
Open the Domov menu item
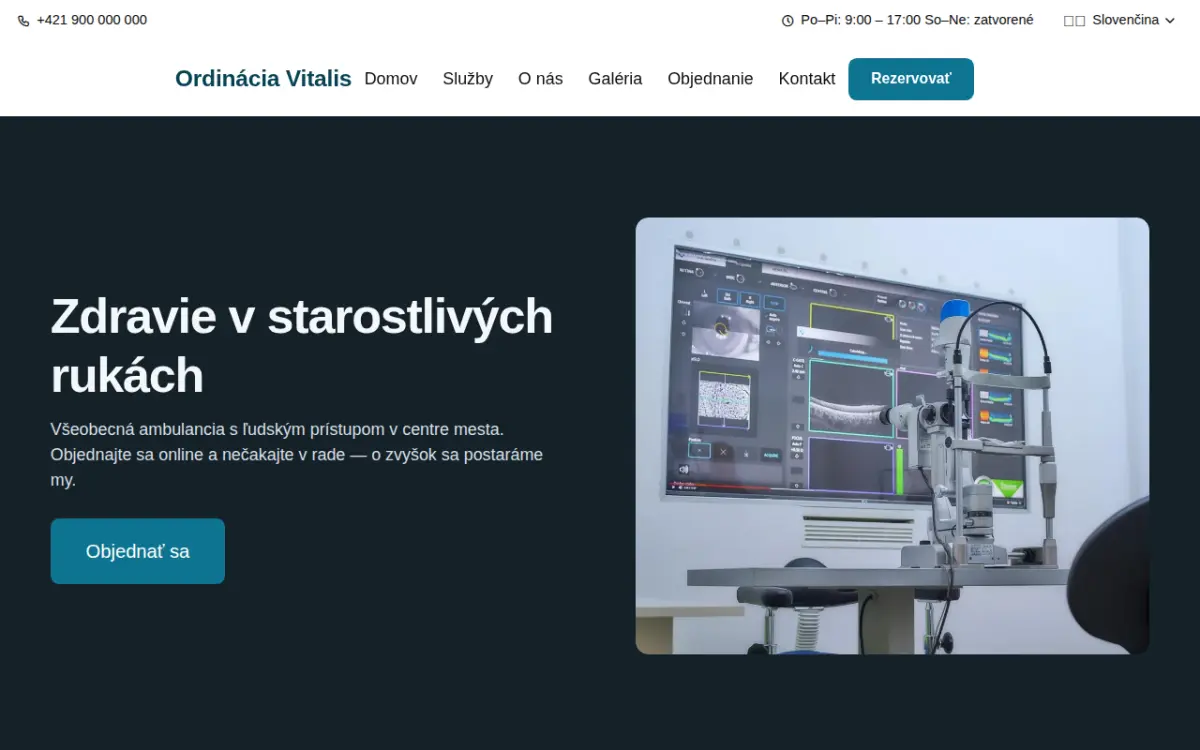point(391,78)
